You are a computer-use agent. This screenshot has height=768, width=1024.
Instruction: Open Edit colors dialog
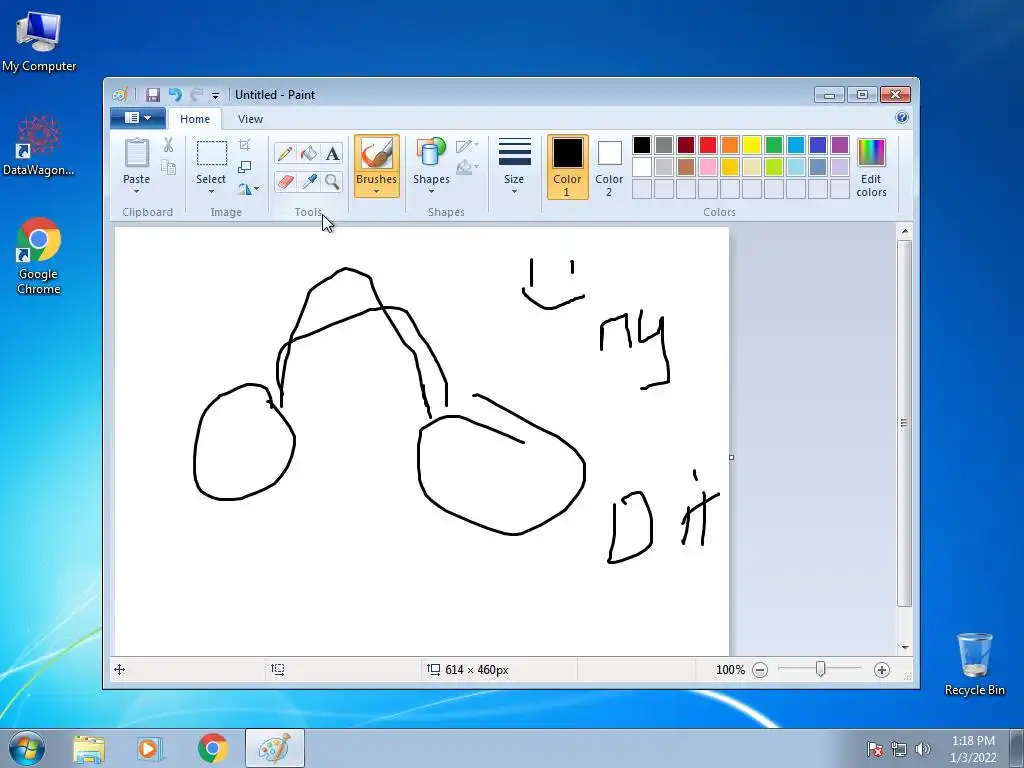click(x=871, y=168)
